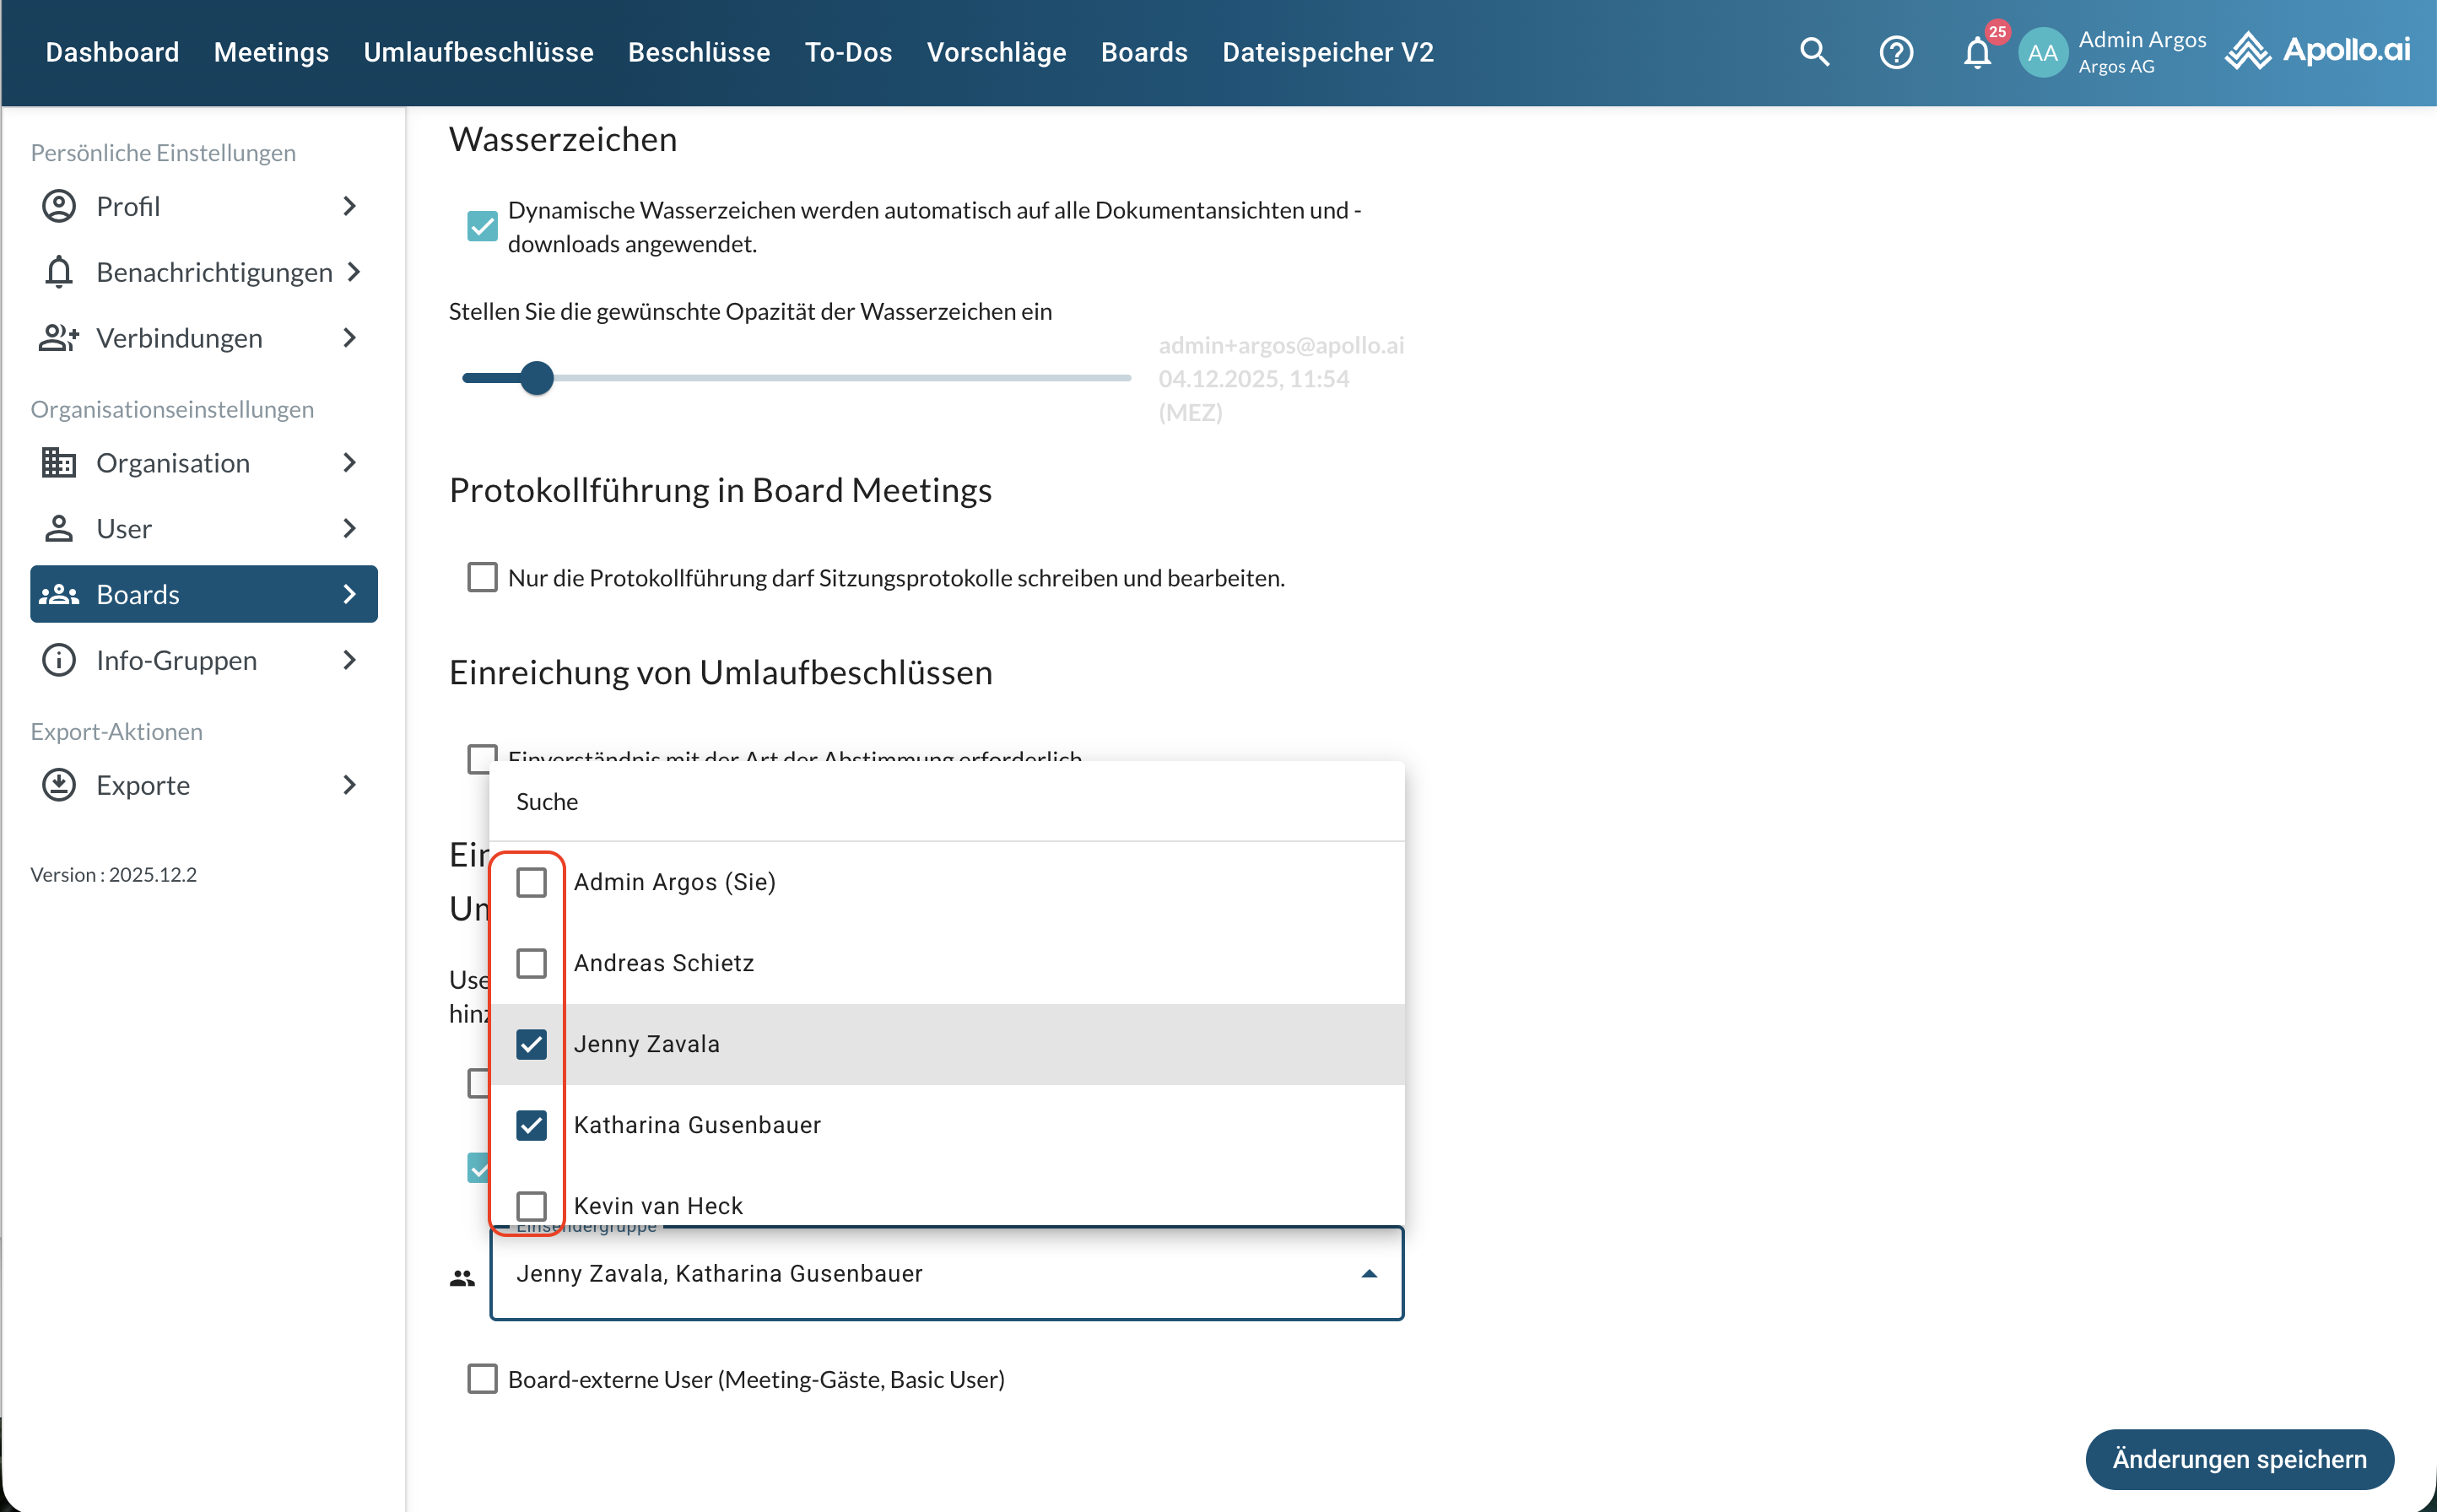This screenshot has height=1512, width=2437.
Task: Click the Info-Gruppen info icon
Action: (59, 660)
